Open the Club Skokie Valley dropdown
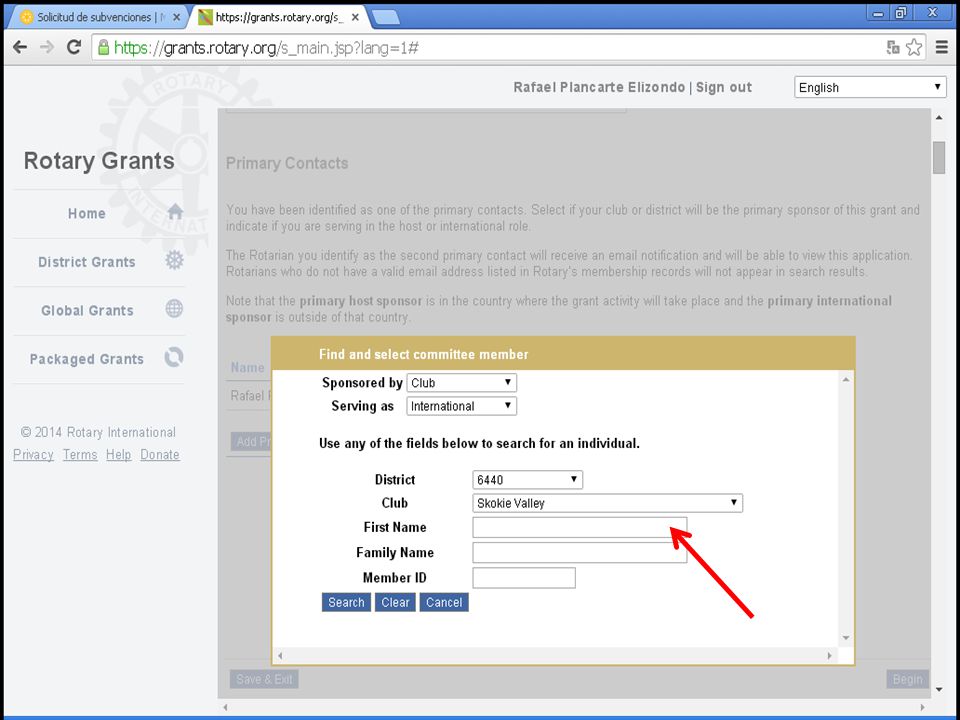This screenshot has height=720, width=960. coord(607,503)
